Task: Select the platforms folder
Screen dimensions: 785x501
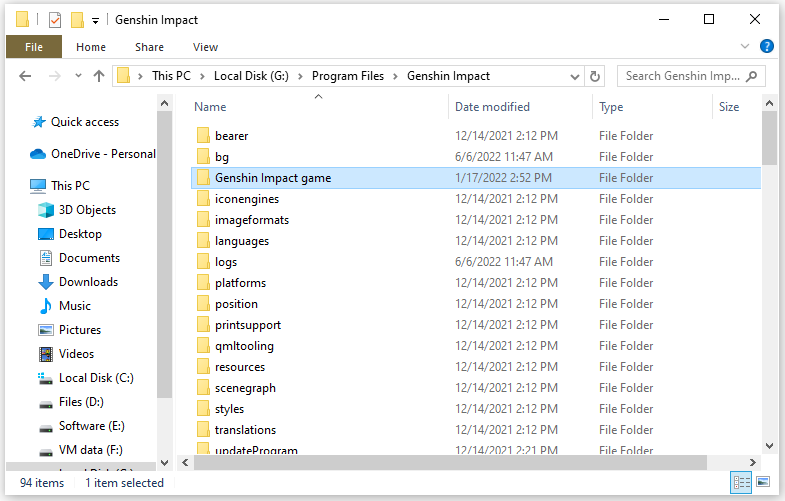Action: [476, 283]
